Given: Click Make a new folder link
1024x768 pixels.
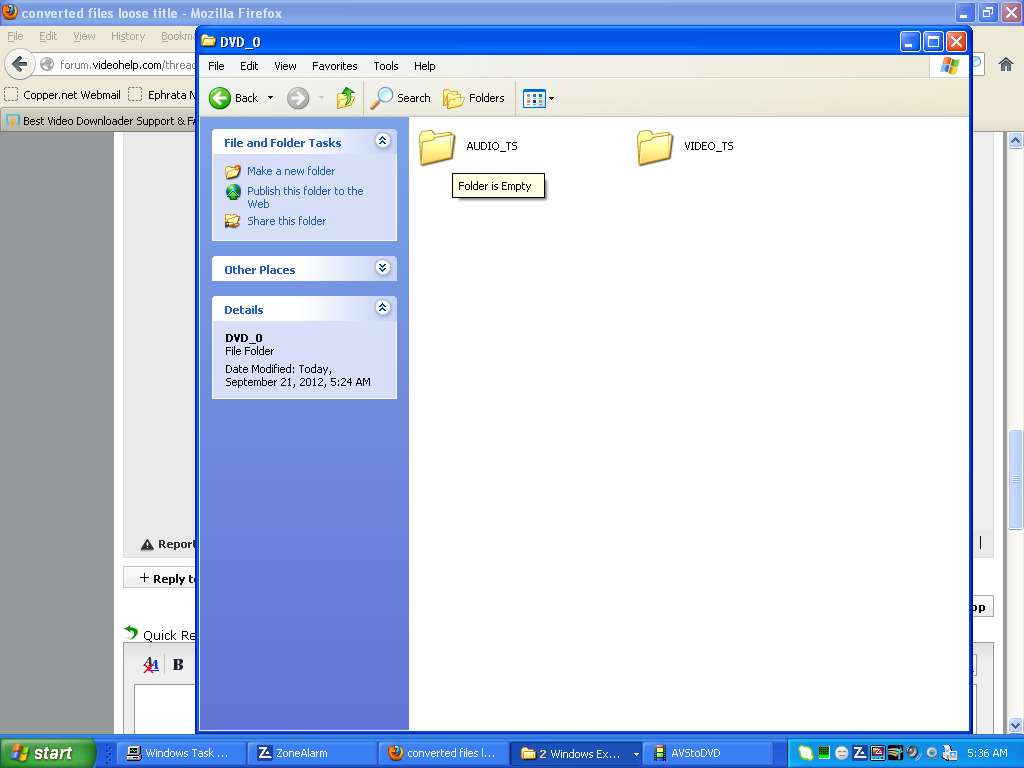Looking at the screenshot, I should pos(291,171).
